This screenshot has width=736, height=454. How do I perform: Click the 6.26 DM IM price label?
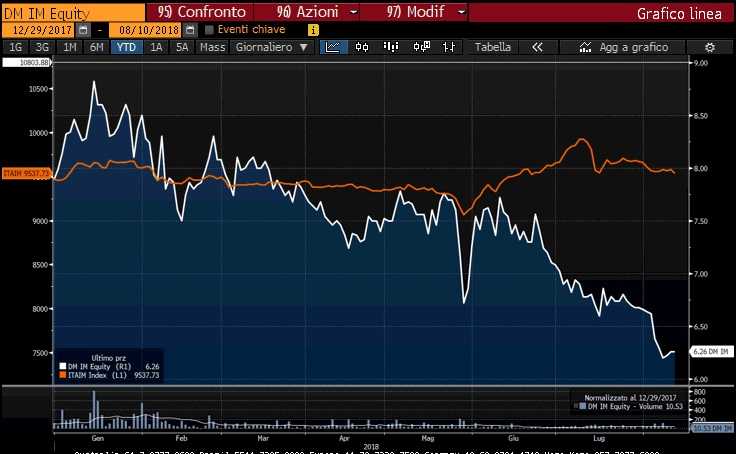pos(711,351)
